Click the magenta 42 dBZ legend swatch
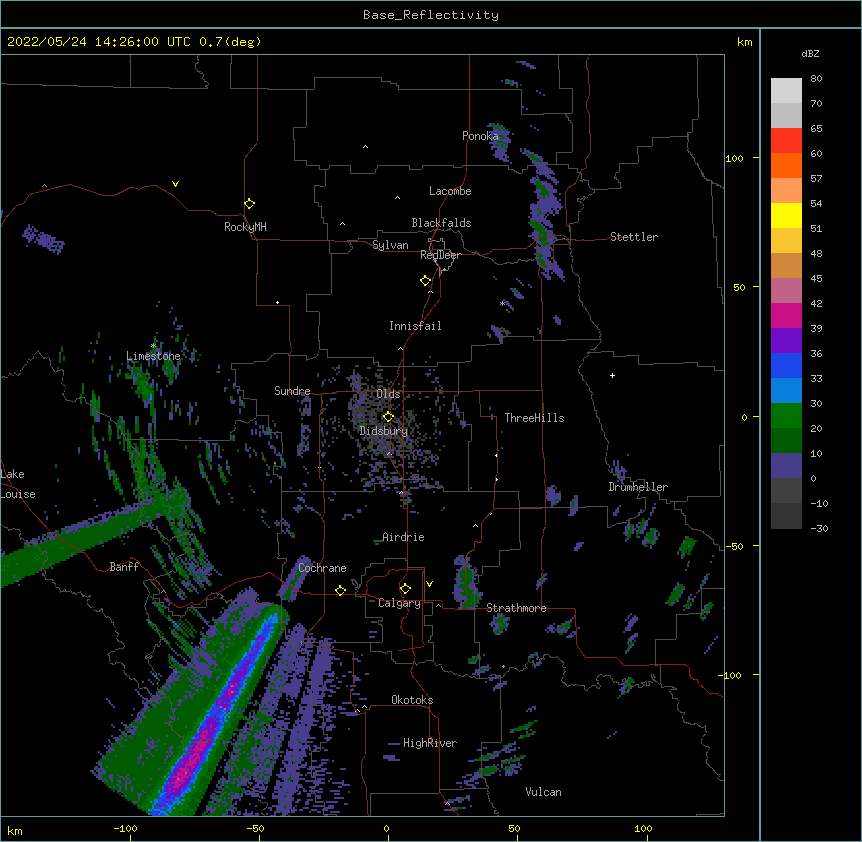The image size is (862, 842). (x=786, y=315)
